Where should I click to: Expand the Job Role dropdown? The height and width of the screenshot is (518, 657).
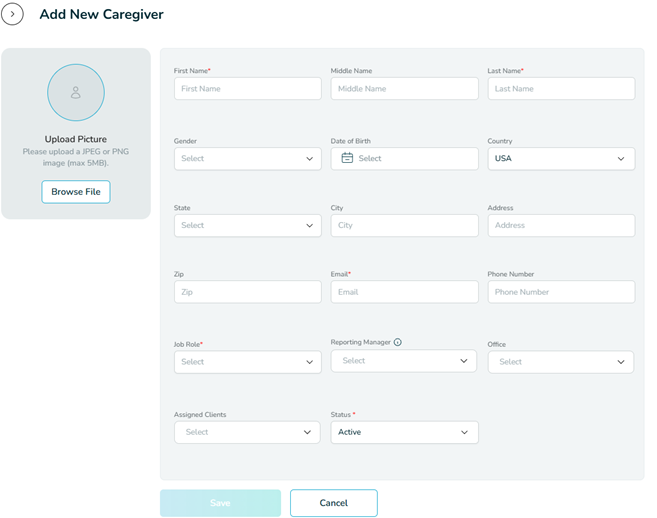click(x=247, y=362)
